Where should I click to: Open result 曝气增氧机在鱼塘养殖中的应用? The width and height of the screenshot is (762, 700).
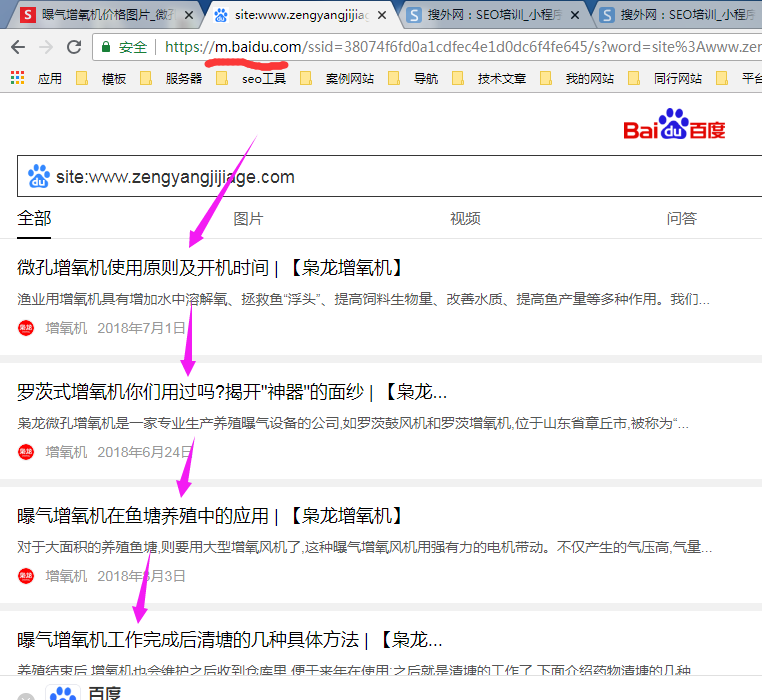click(143, 516)
